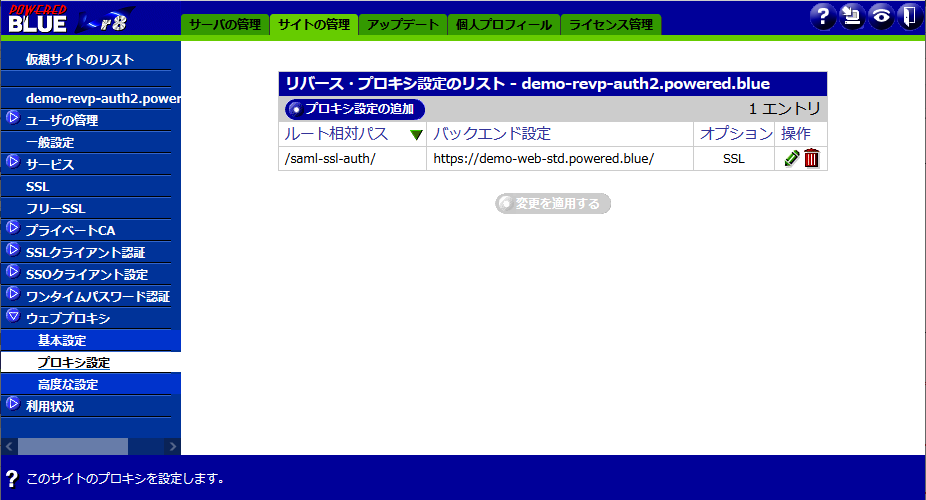Viewport: 926px width, 500px height.
Task: Edit the /saml-ssl-auth/ proxy entry with pencil
Action: (x=791, y=158)
